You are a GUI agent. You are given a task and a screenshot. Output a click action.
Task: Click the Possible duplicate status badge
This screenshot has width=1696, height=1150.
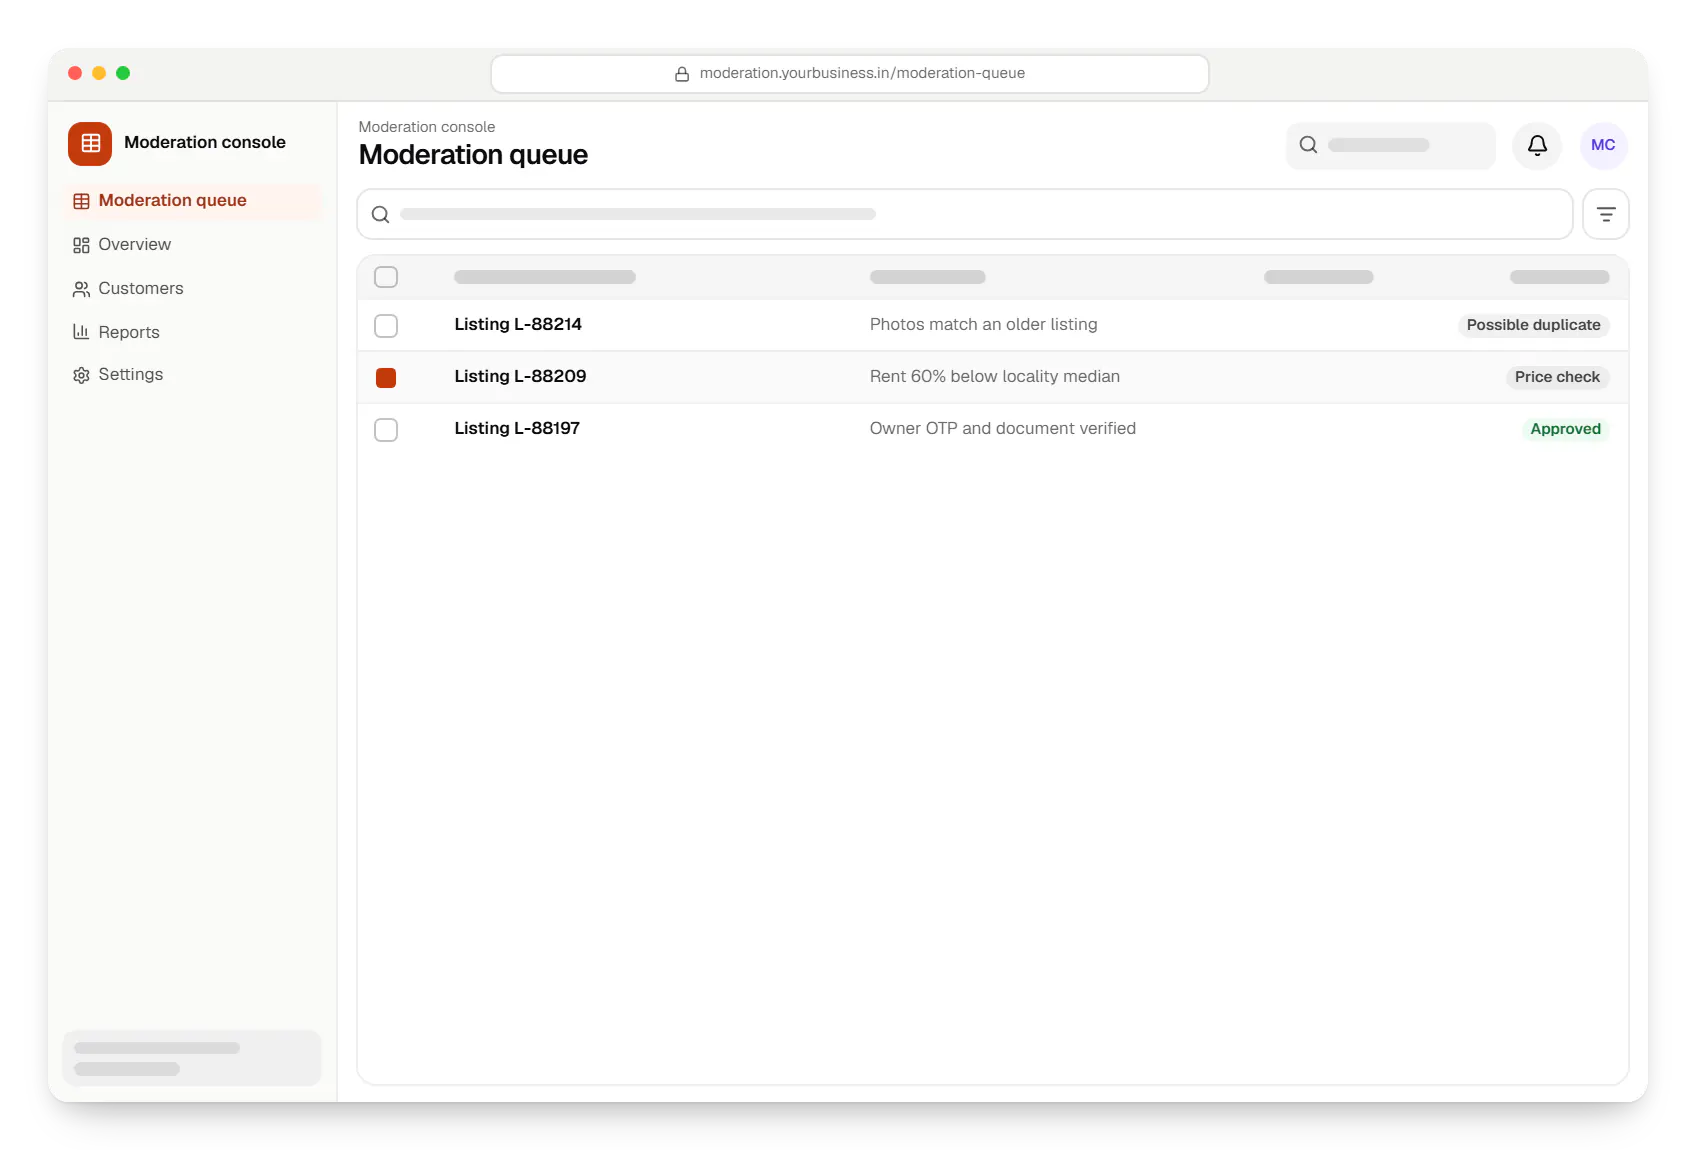(1533, 325)
